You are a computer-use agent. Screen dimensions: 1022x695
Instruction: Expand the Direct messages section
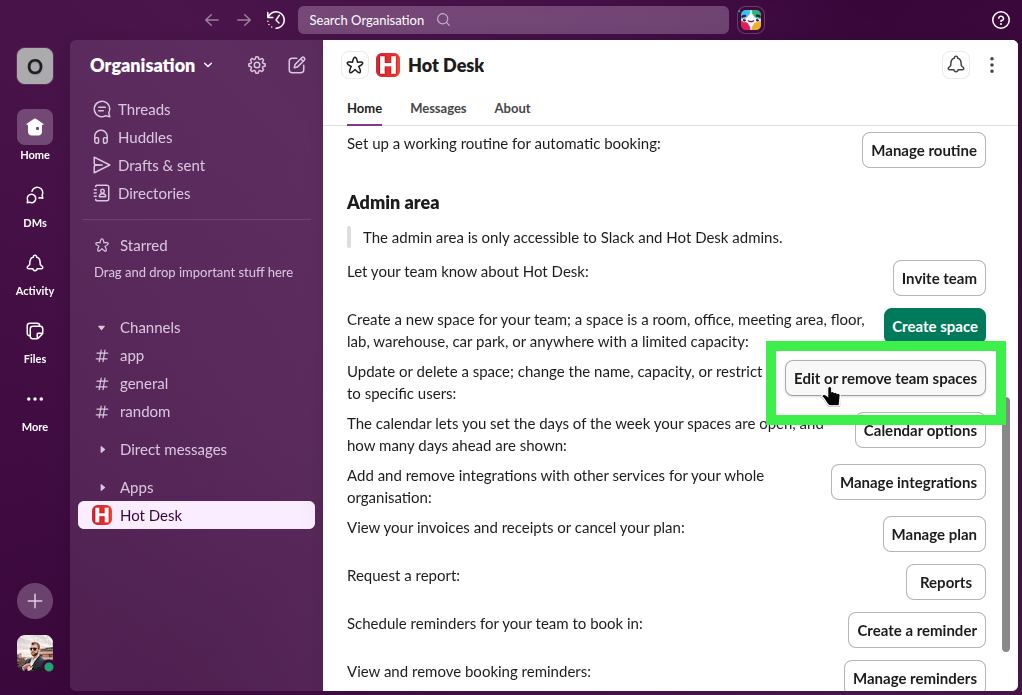(x=101, y=450)
